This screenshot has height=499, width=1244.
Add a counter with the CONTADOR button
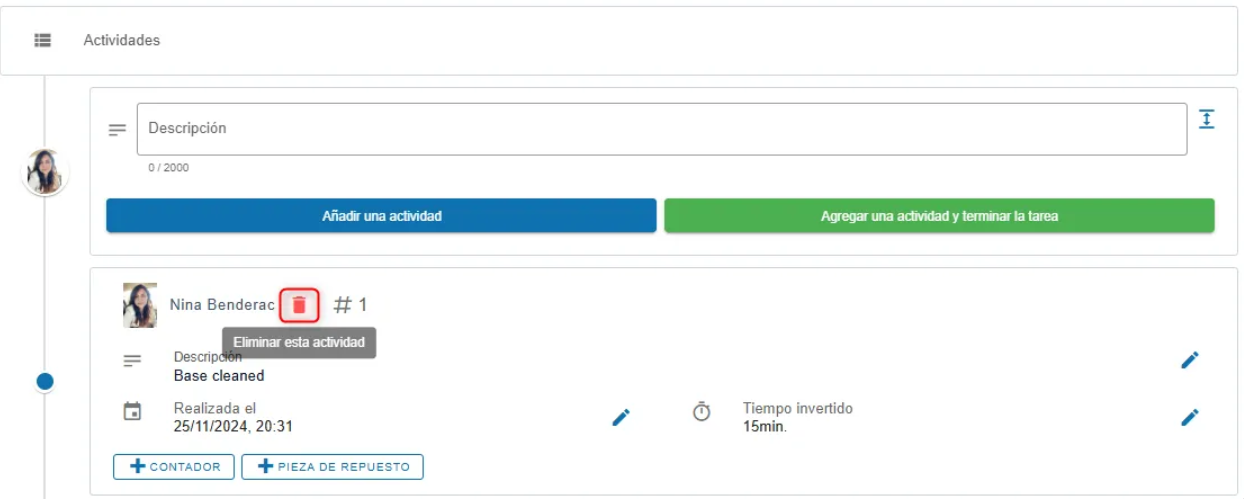pos(174,467)
